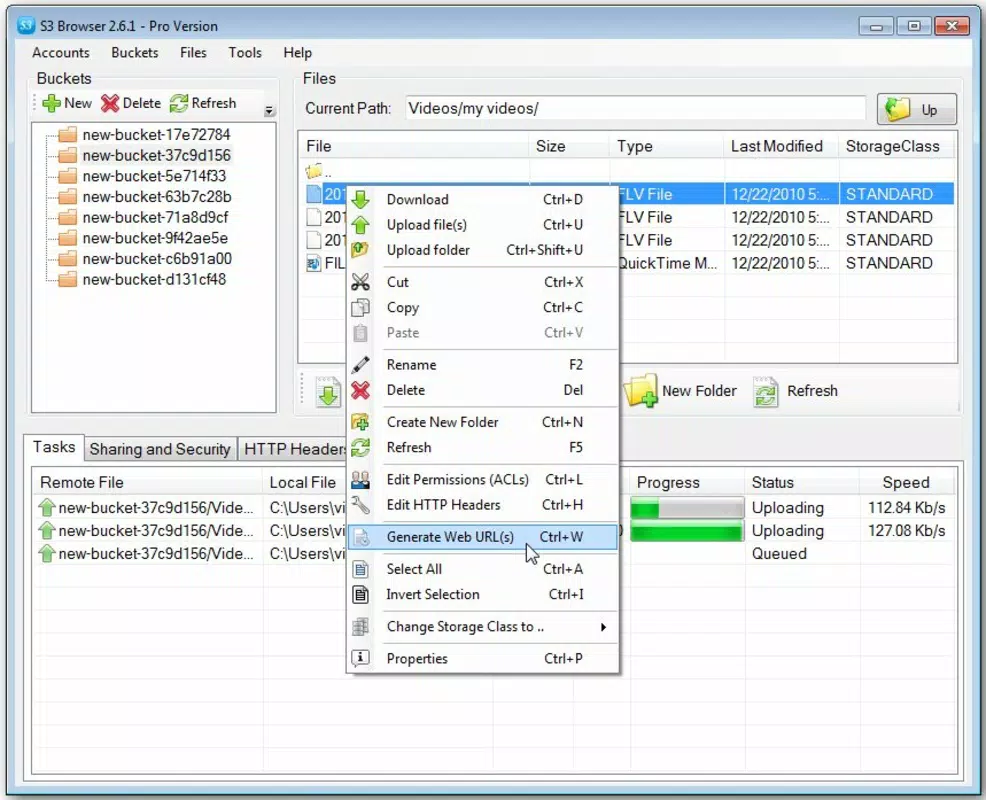This screenshot has height=800, width=986.
Task: Select the Tasks tab
Action: (x=54, y=447)
